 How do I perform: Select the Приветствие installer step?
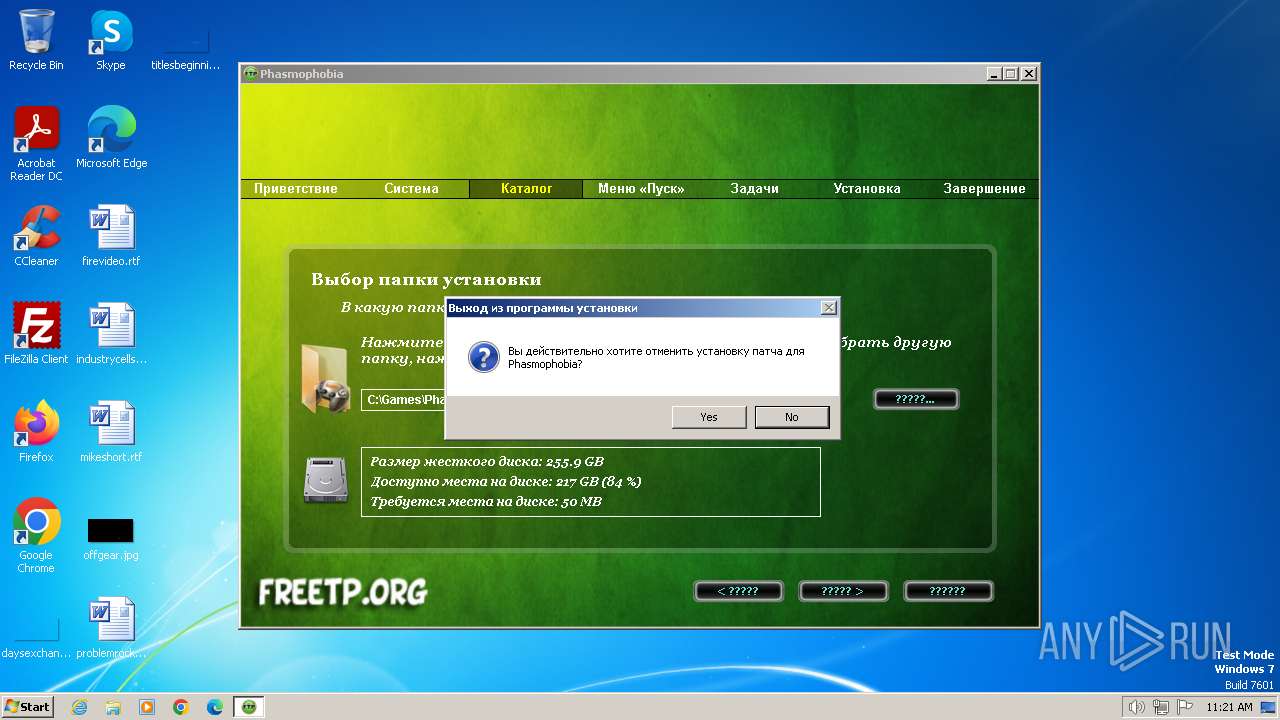click(x=296, y=189)
